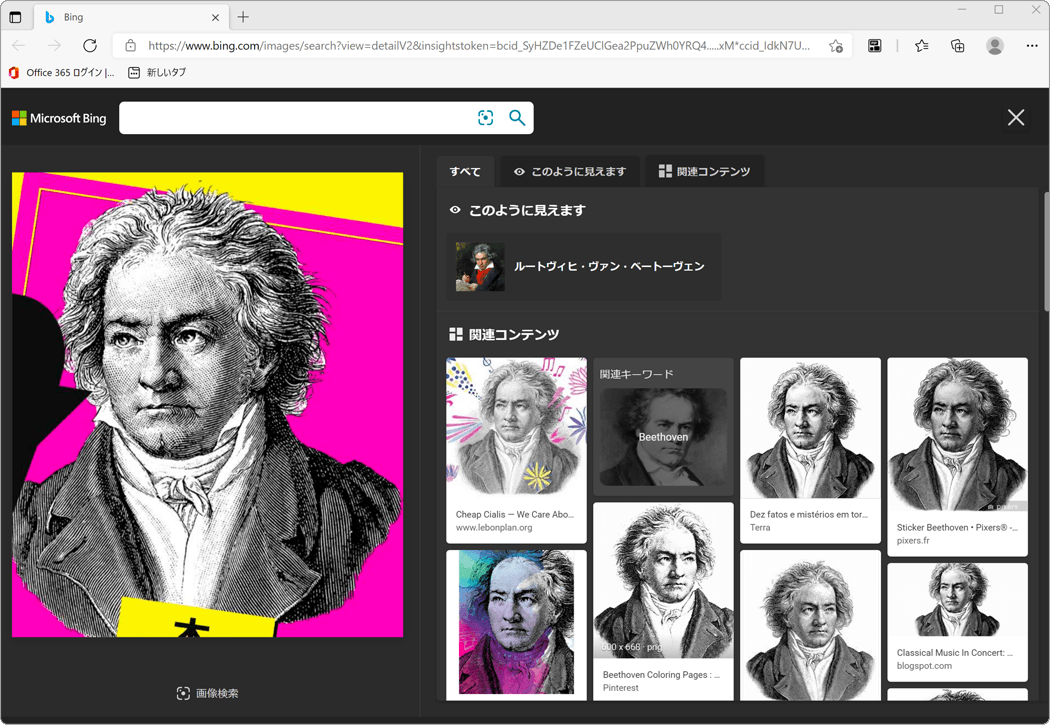Open the Sticker Beethoven Pixers image
1050x726 pixels.
(958, 457)
